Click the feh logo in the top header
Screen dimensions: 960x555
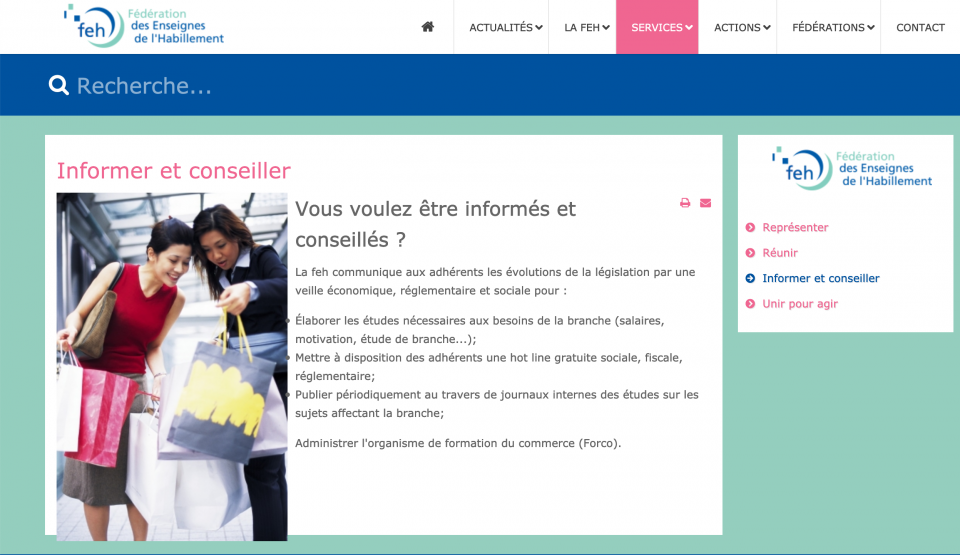[144, 26]
